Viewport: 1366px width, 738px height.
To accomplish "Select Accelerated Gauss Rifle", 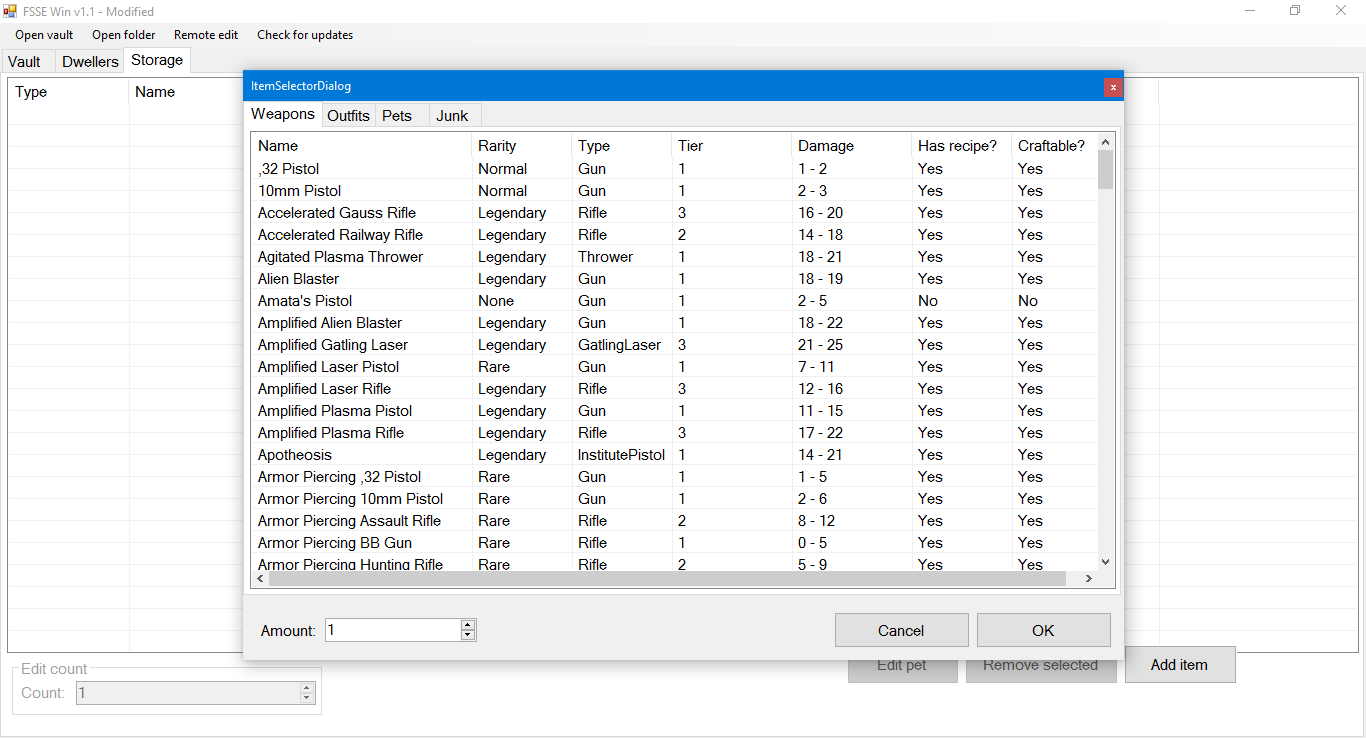I will tap(674, 213).
